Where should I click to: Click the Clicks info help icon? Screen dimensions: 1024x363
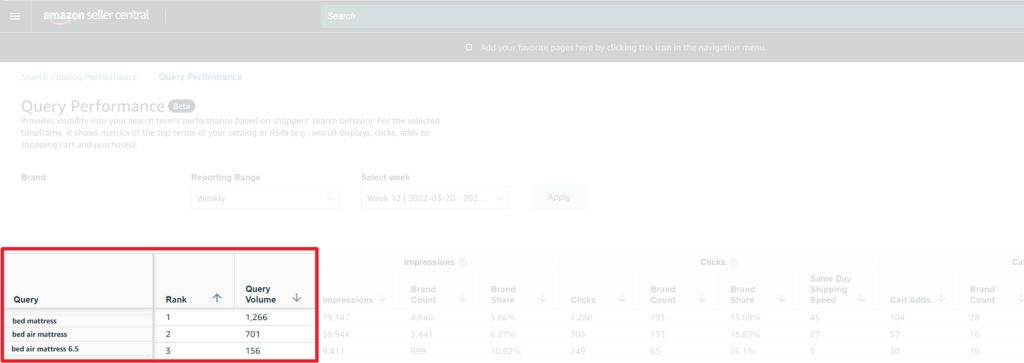click(733, 262)
